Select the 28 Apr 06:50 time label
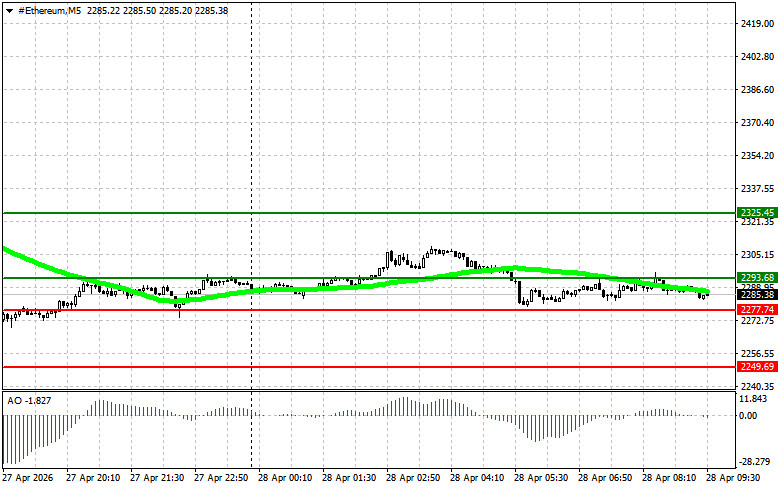781x489 pixels. tap(605, 478)
